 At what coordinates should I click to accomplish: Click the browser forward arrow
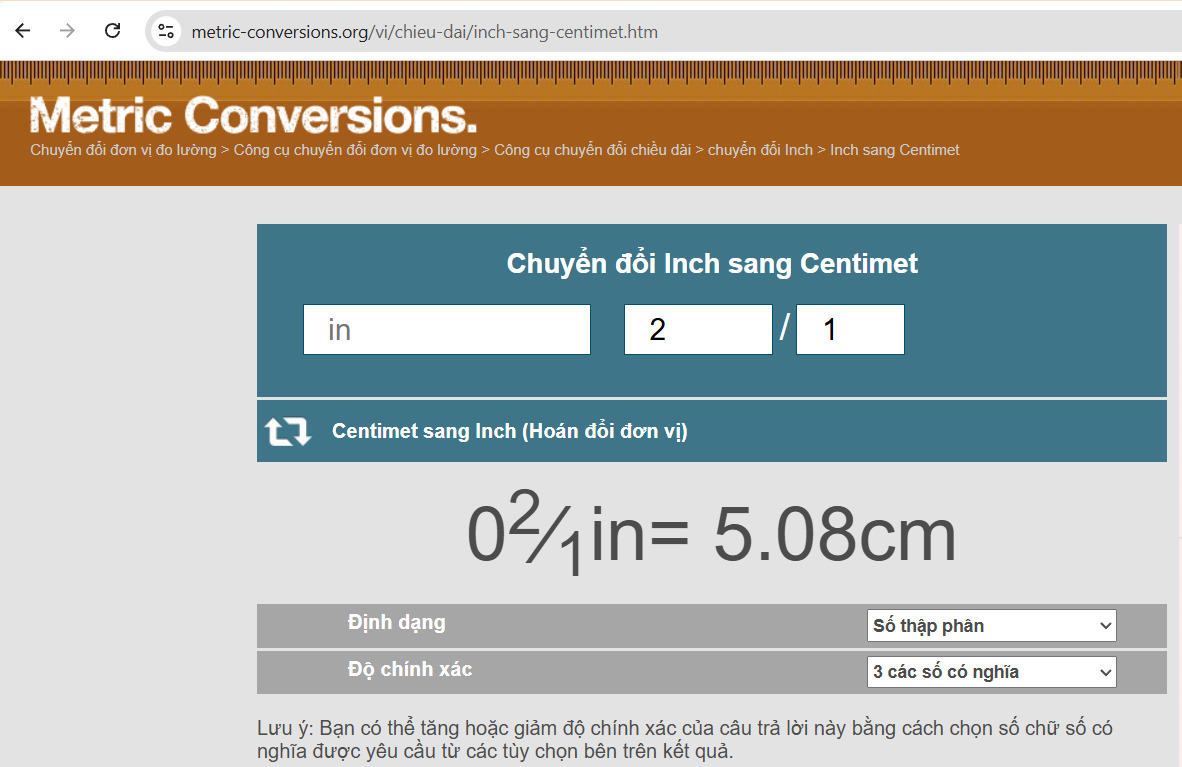point(67,31)
